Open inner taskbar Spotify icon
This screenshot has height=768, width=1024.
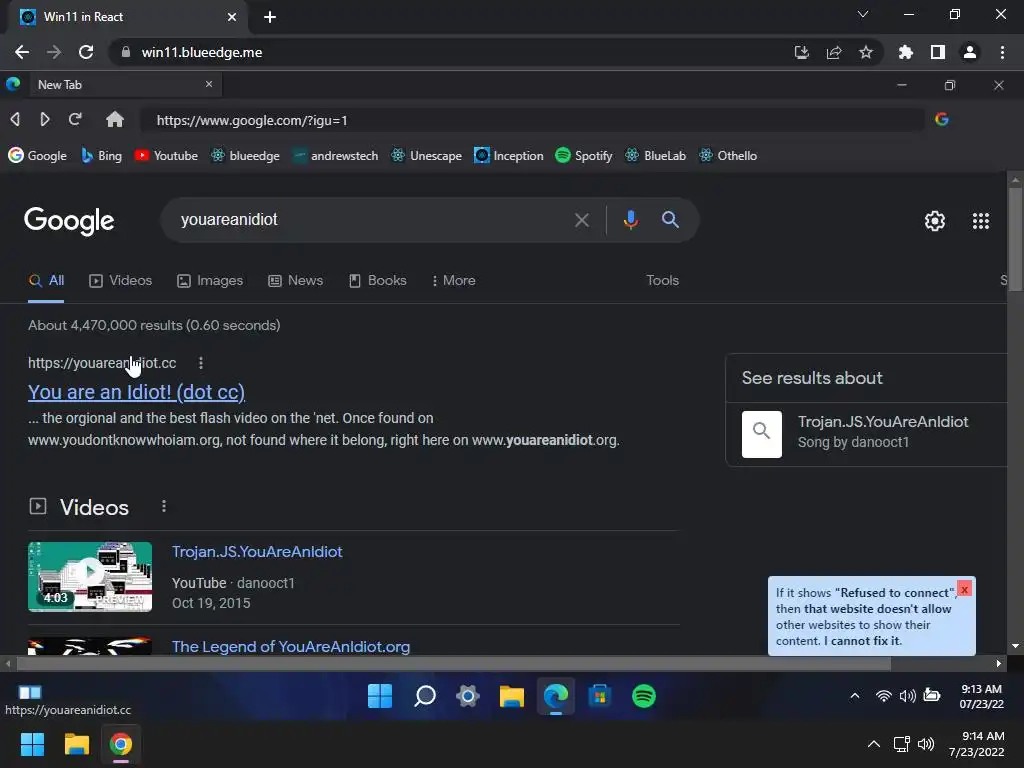pos(644,696)
